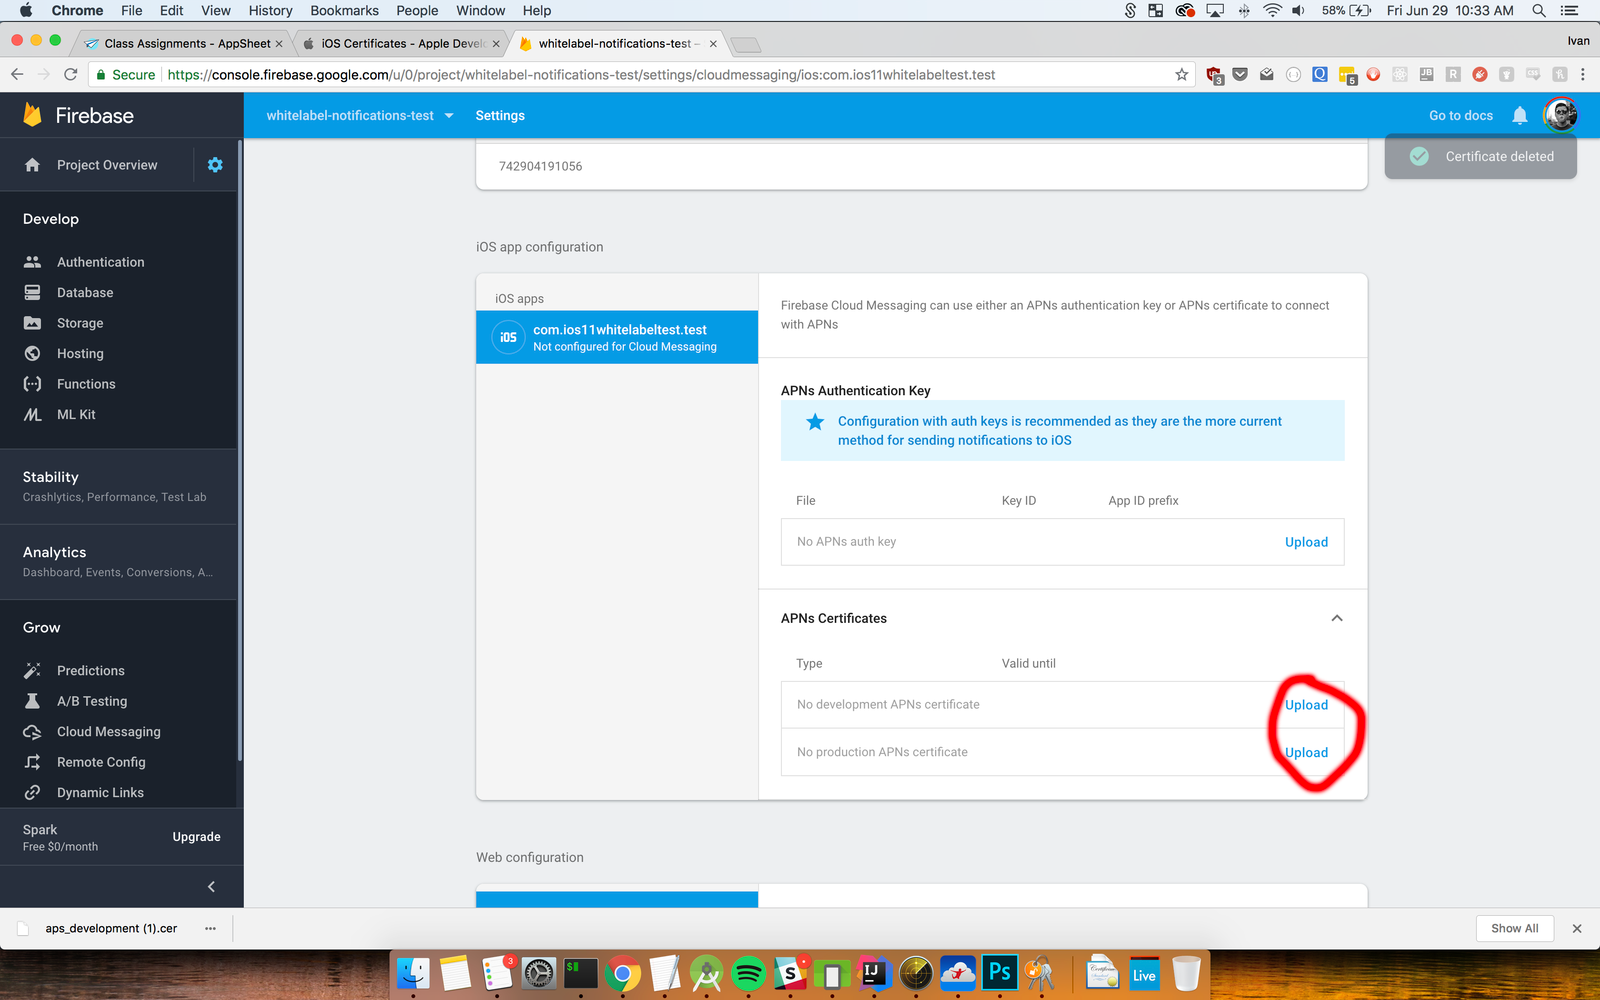Image resolution: width=1600 pixels, height=1000 pixels.
Task: Collapse the APNs Certificates section
Action: (x=1337, y=618)
